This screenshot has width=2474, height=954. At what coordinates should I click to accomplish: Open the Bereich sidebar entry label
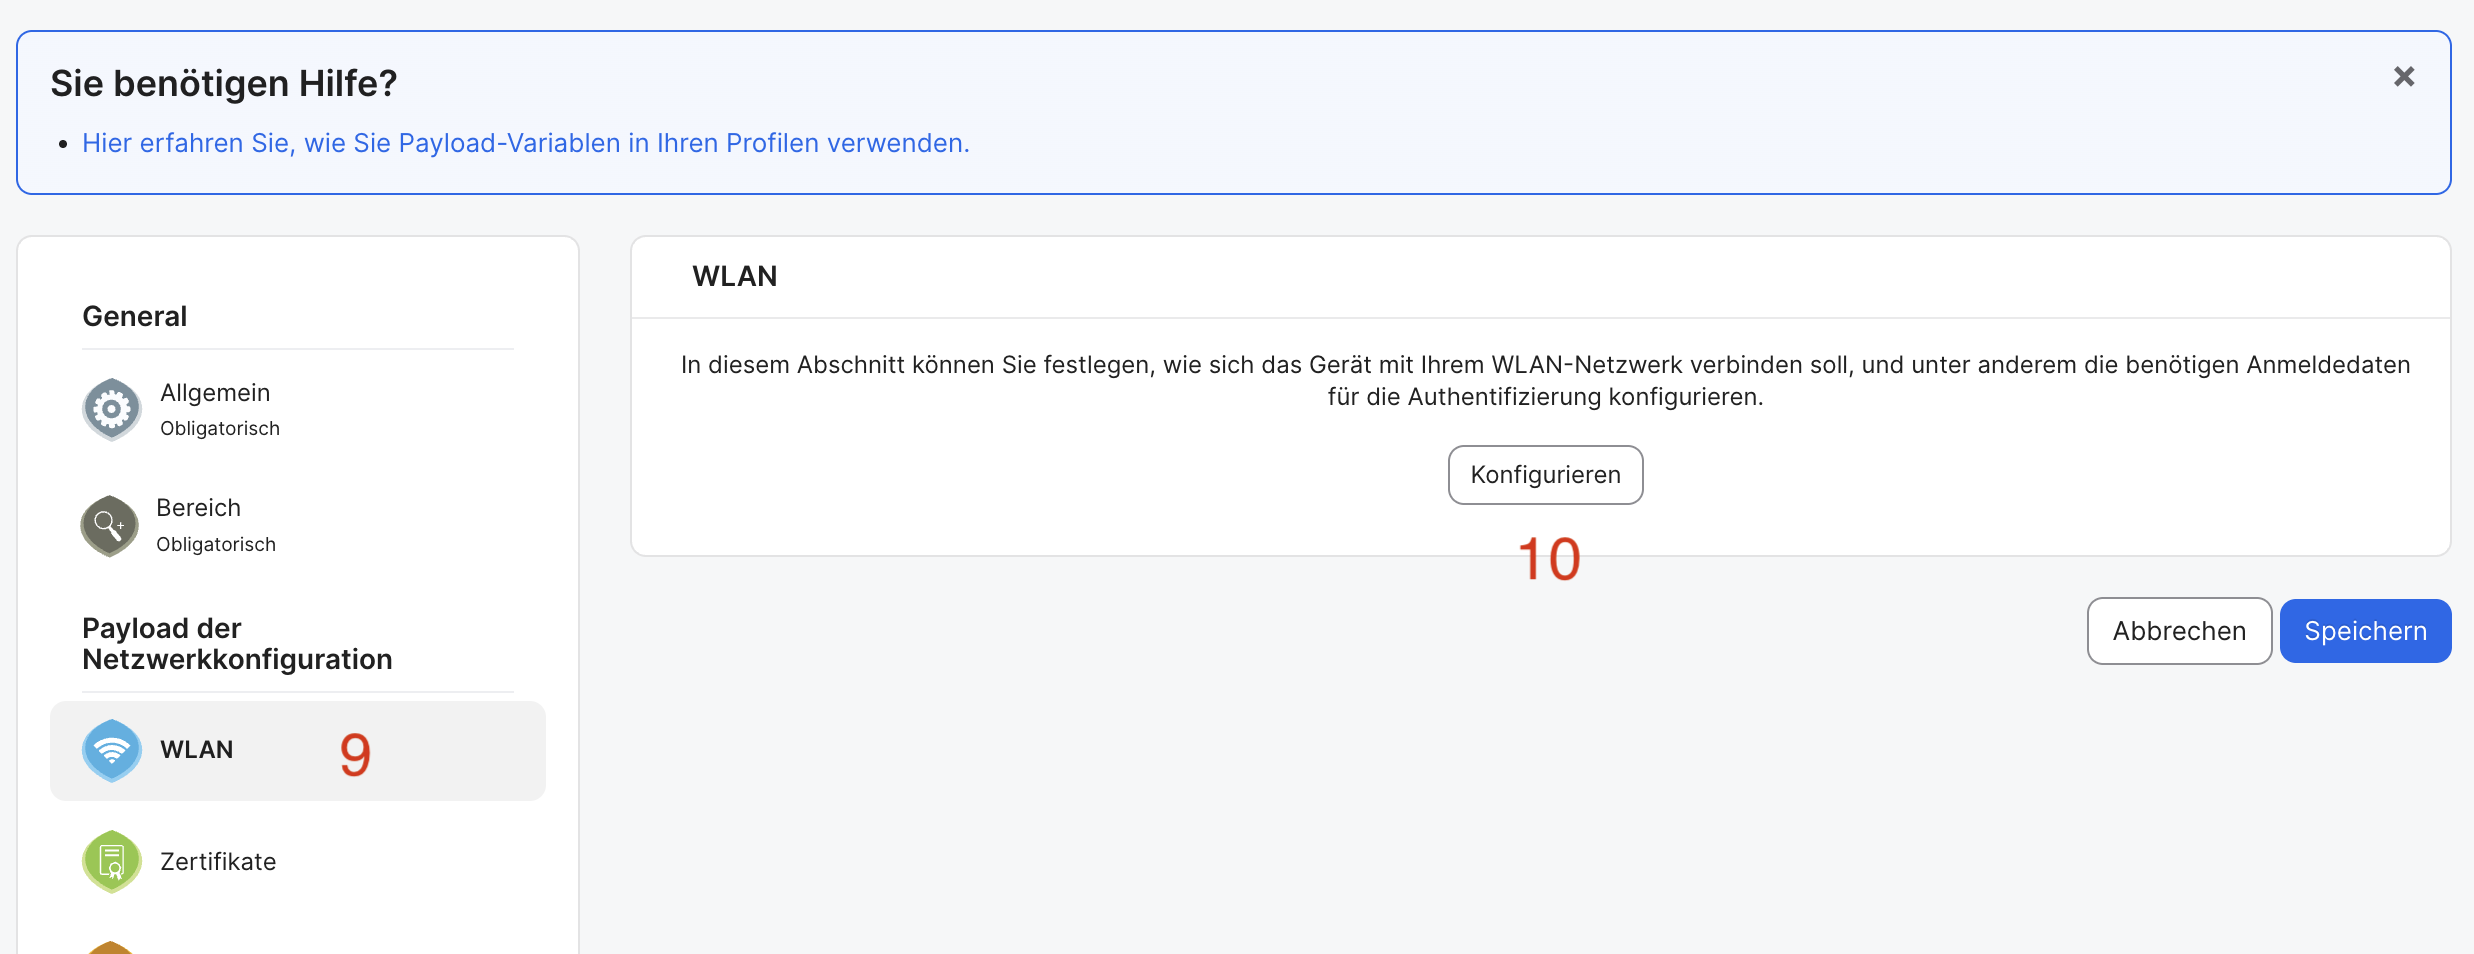198,508
